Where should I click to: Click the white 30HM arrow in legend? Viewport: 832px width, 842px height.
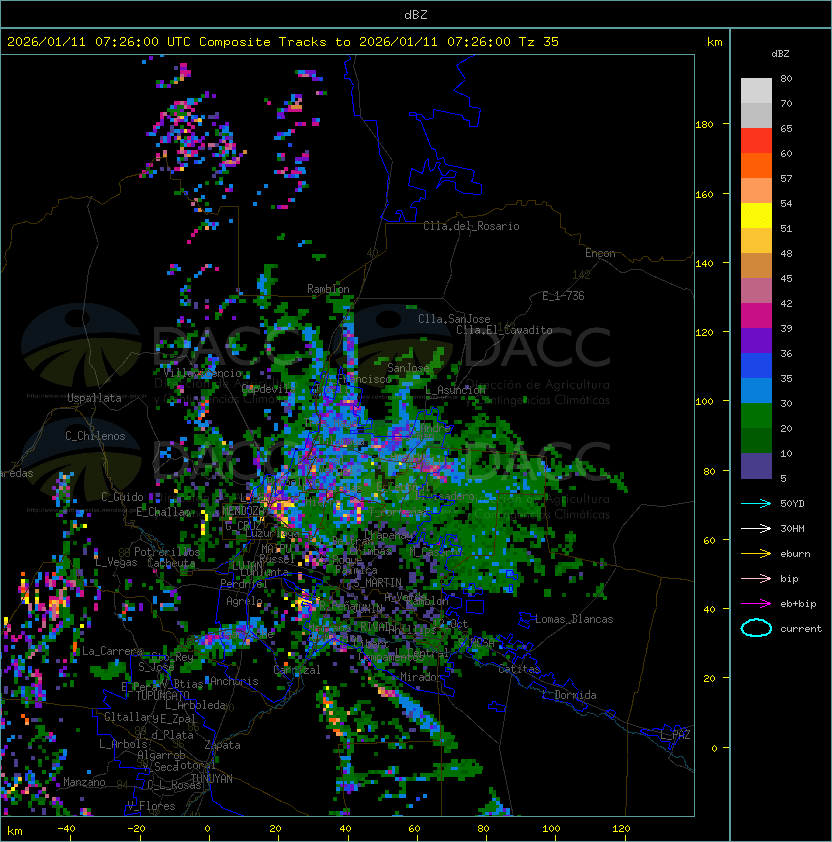[756, 529]
